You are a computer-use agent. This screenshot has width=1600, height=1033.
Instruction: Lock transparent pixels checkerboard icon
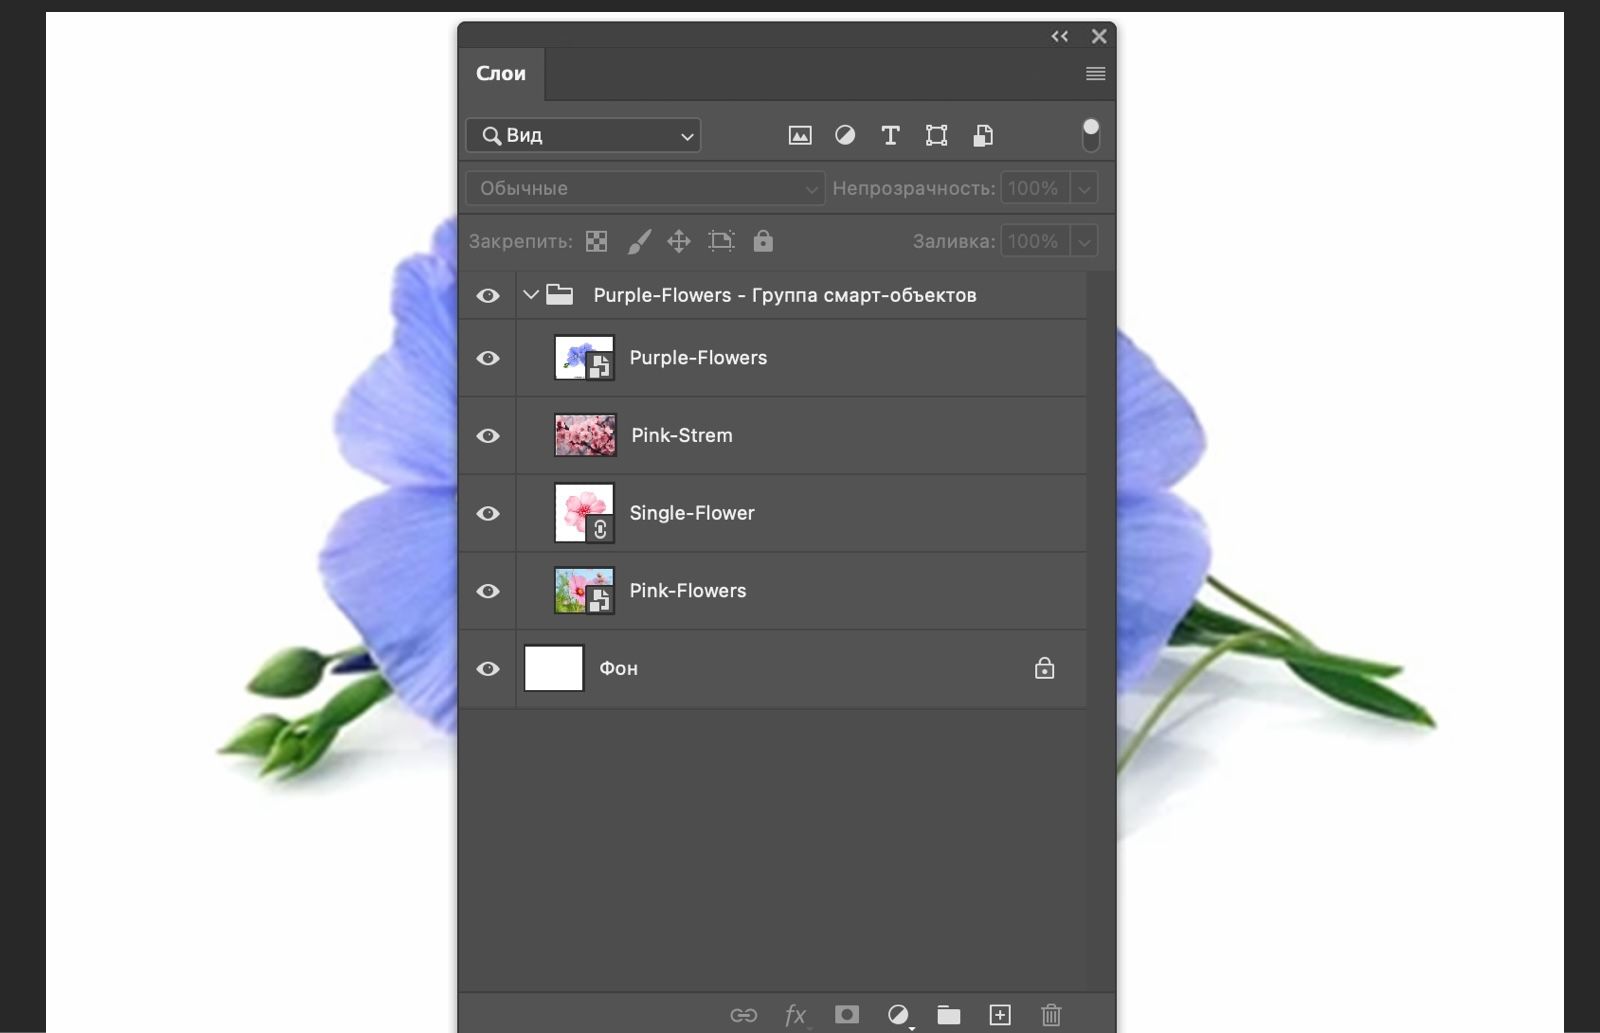point(596,241)
